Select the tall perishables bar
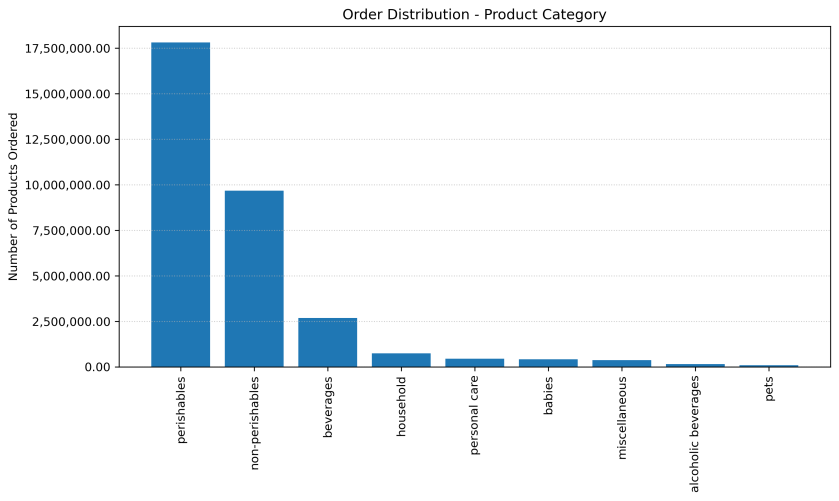 tap(181, 205)
